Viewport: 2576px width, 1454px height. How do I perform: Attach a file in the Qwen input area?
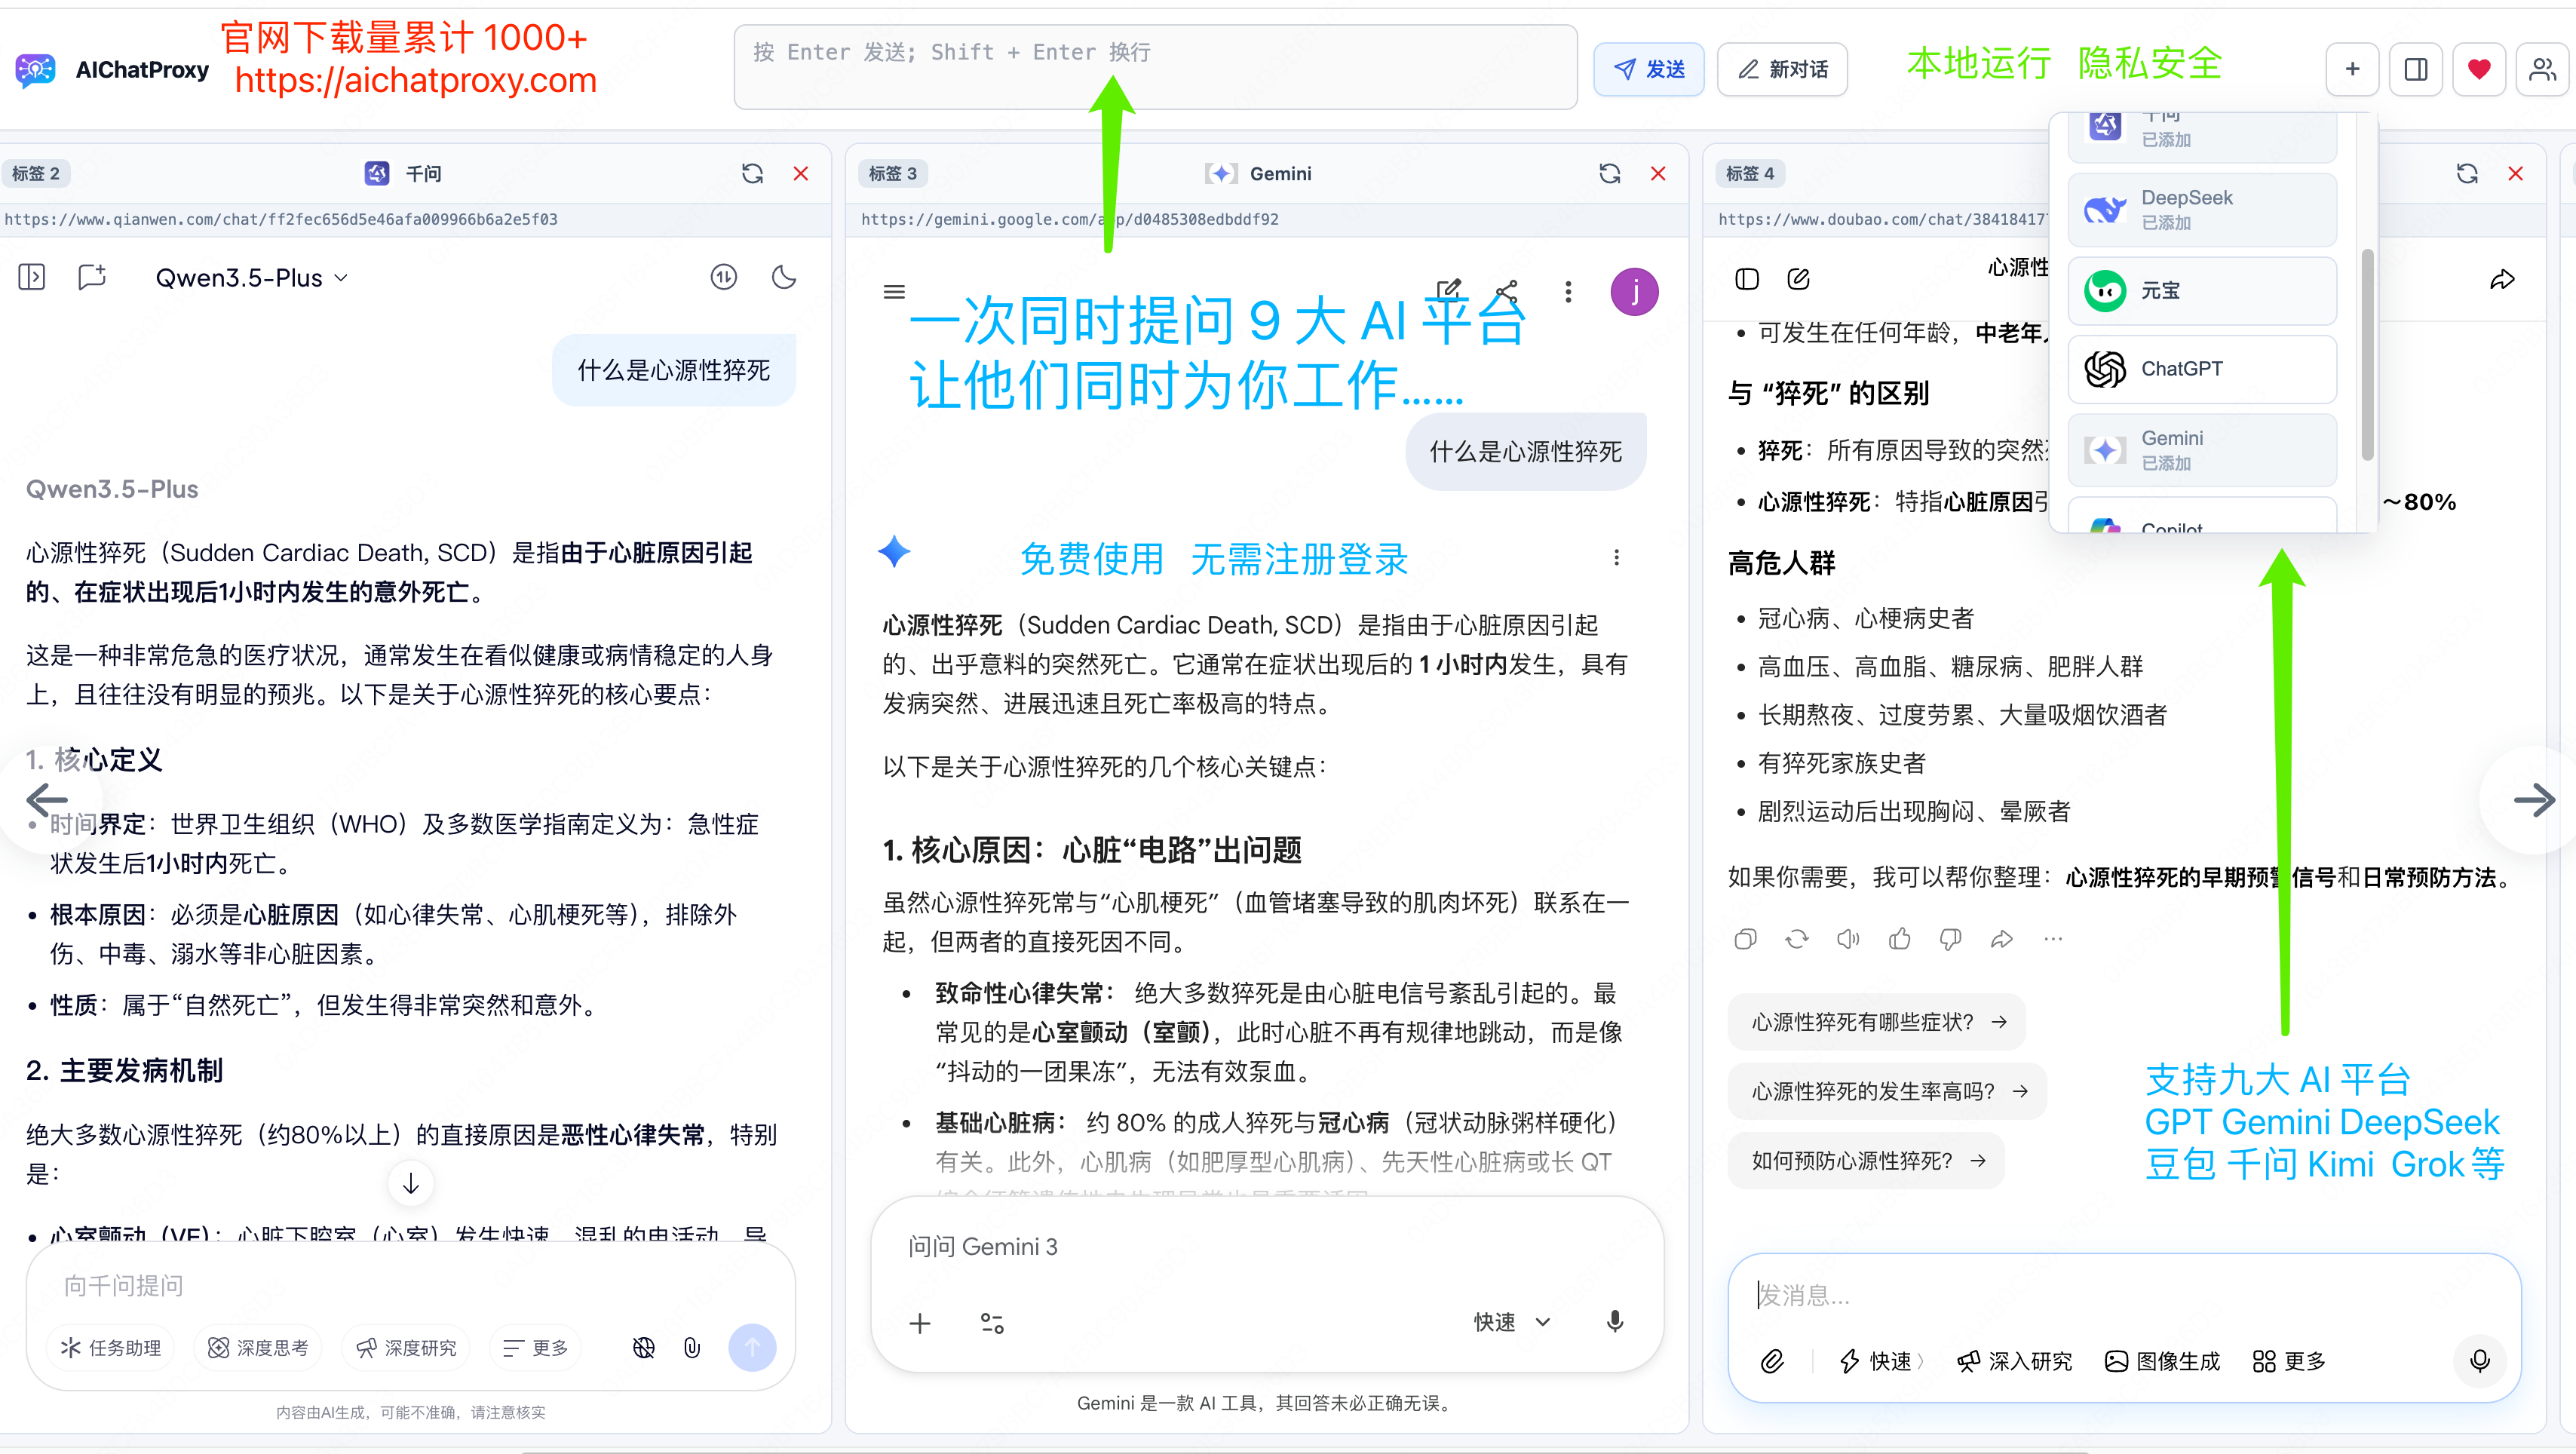(x=692, y=1347)
